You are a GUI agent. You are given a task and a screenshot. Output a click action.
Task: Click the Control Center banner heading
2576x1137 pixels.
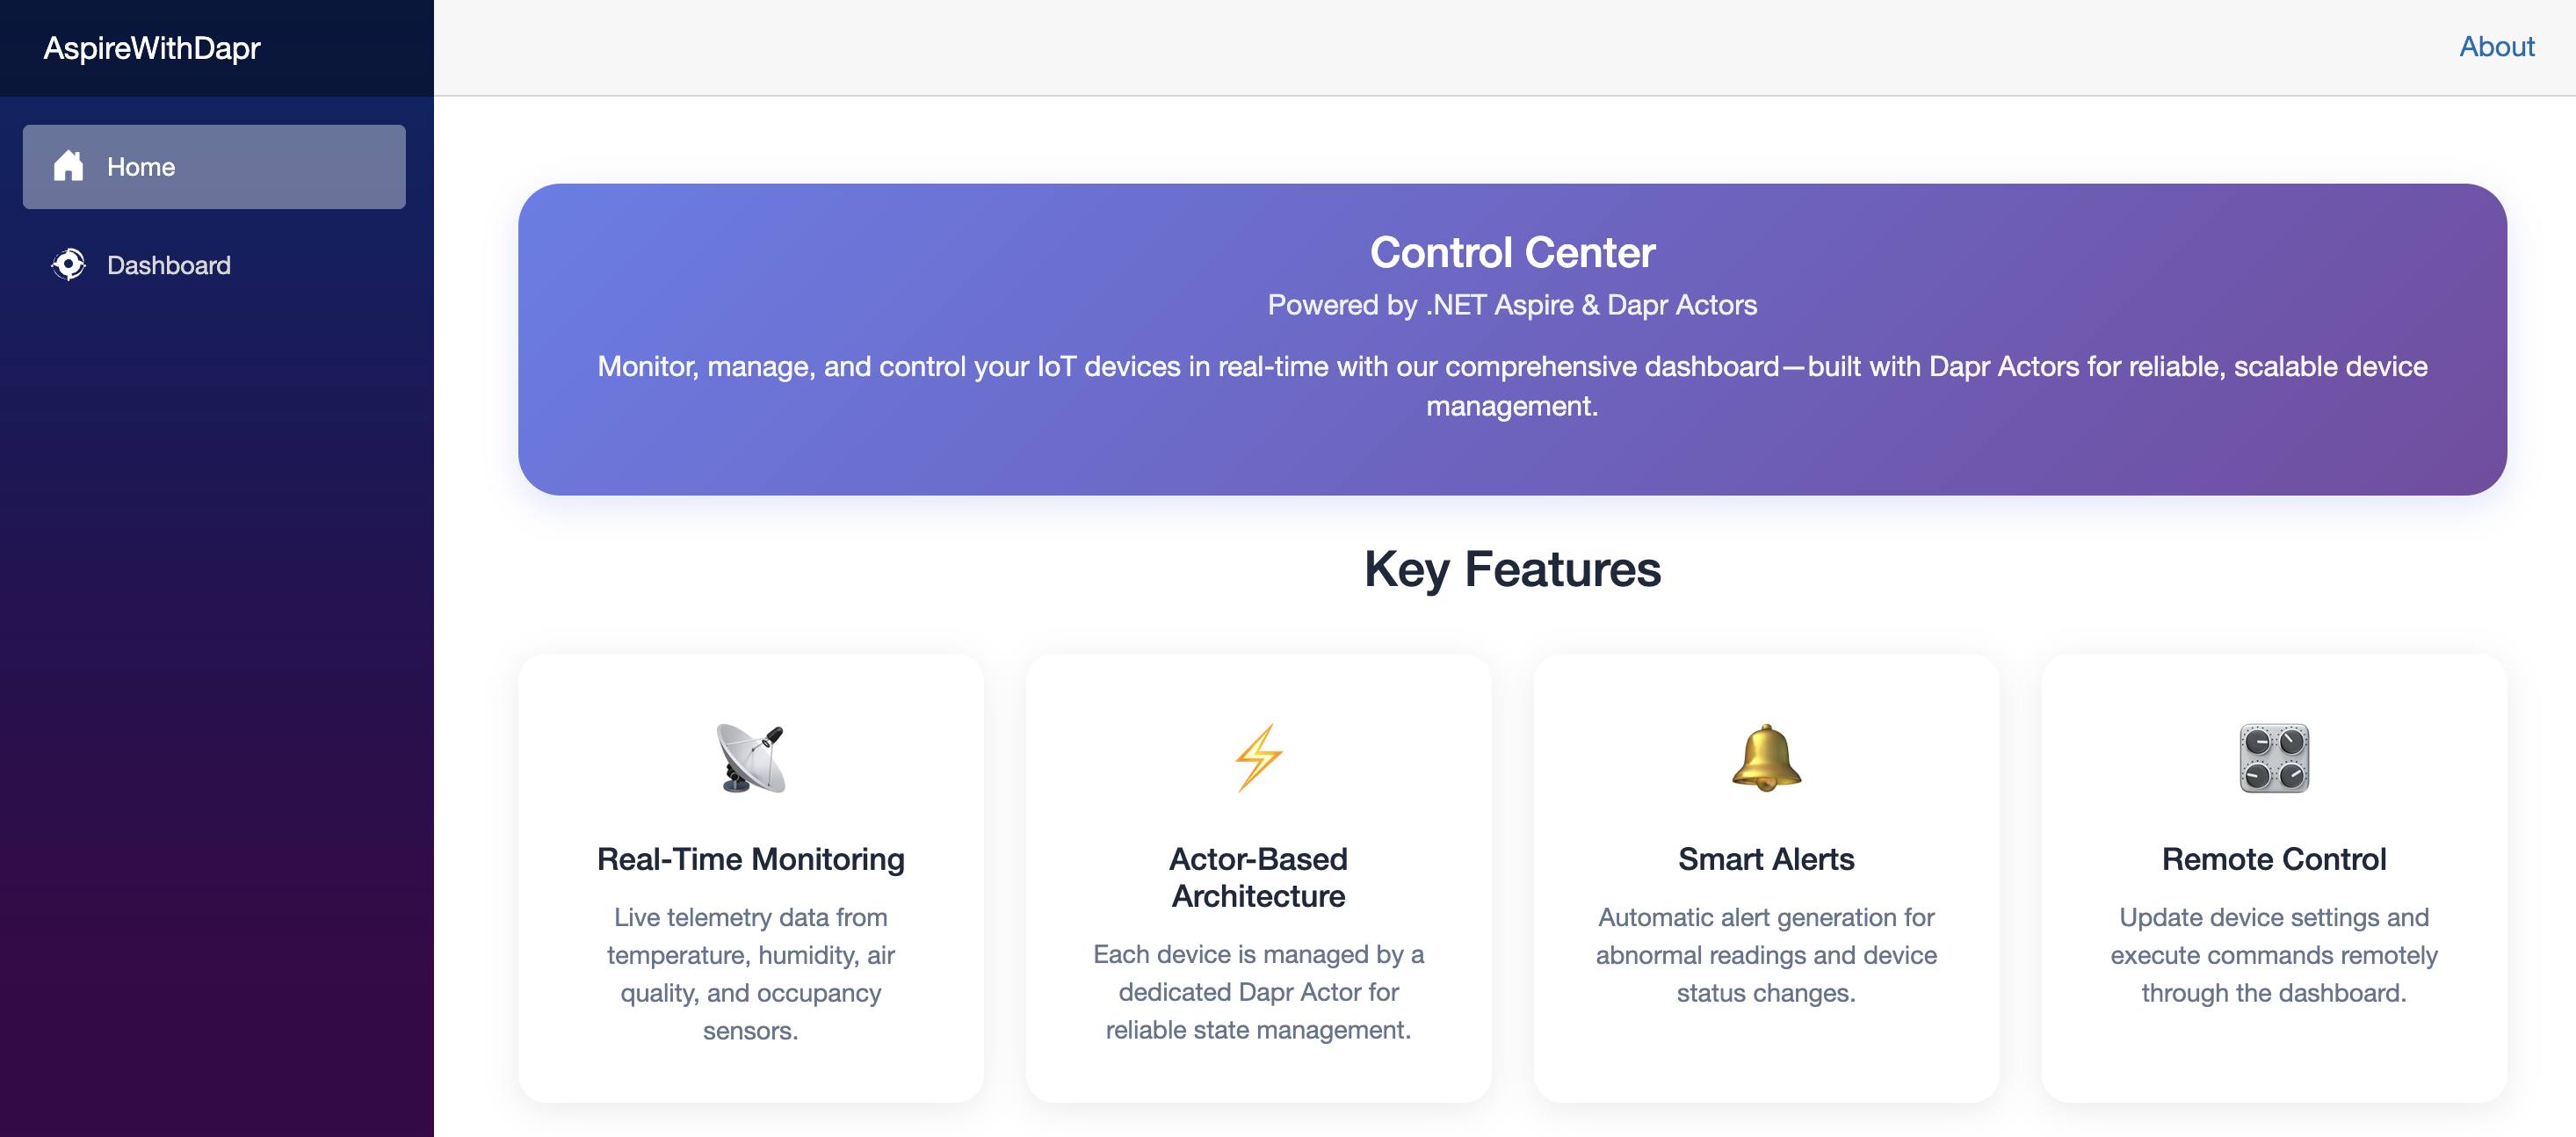pyautogui.click(x=1512, y=252)
